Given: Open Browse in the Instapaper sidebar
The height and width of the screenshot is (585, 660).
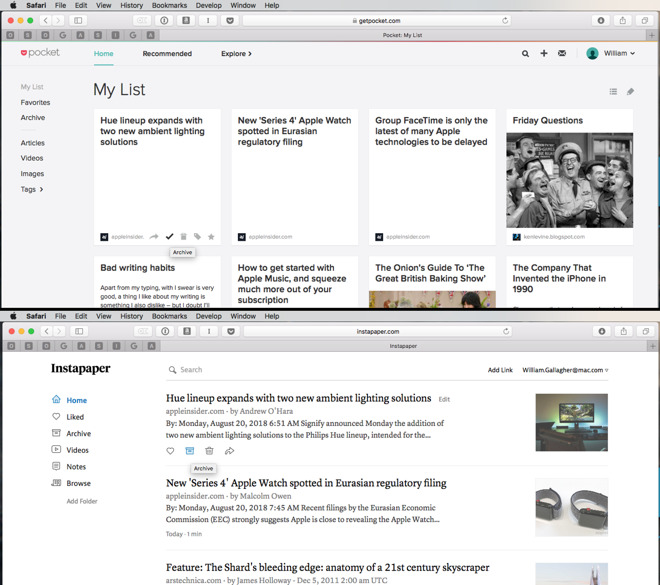Looking at the screenshot, I should click(71, 483).
